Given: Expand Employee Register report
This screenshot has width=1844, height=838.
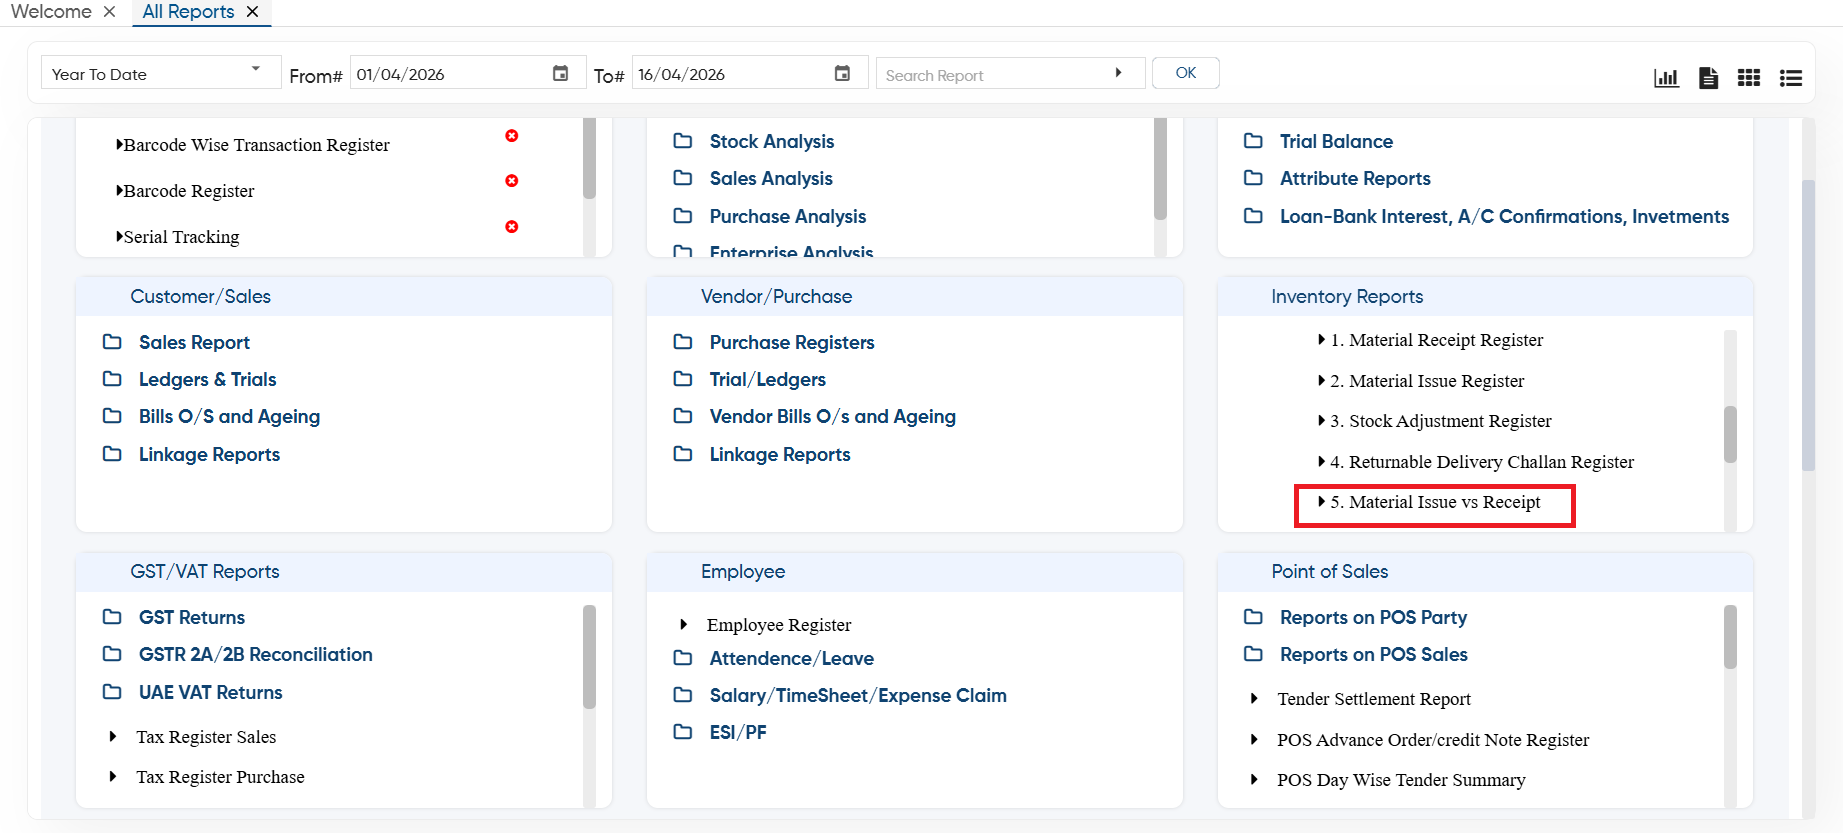Looking at the screenshot, I should [x=684, y=625].
